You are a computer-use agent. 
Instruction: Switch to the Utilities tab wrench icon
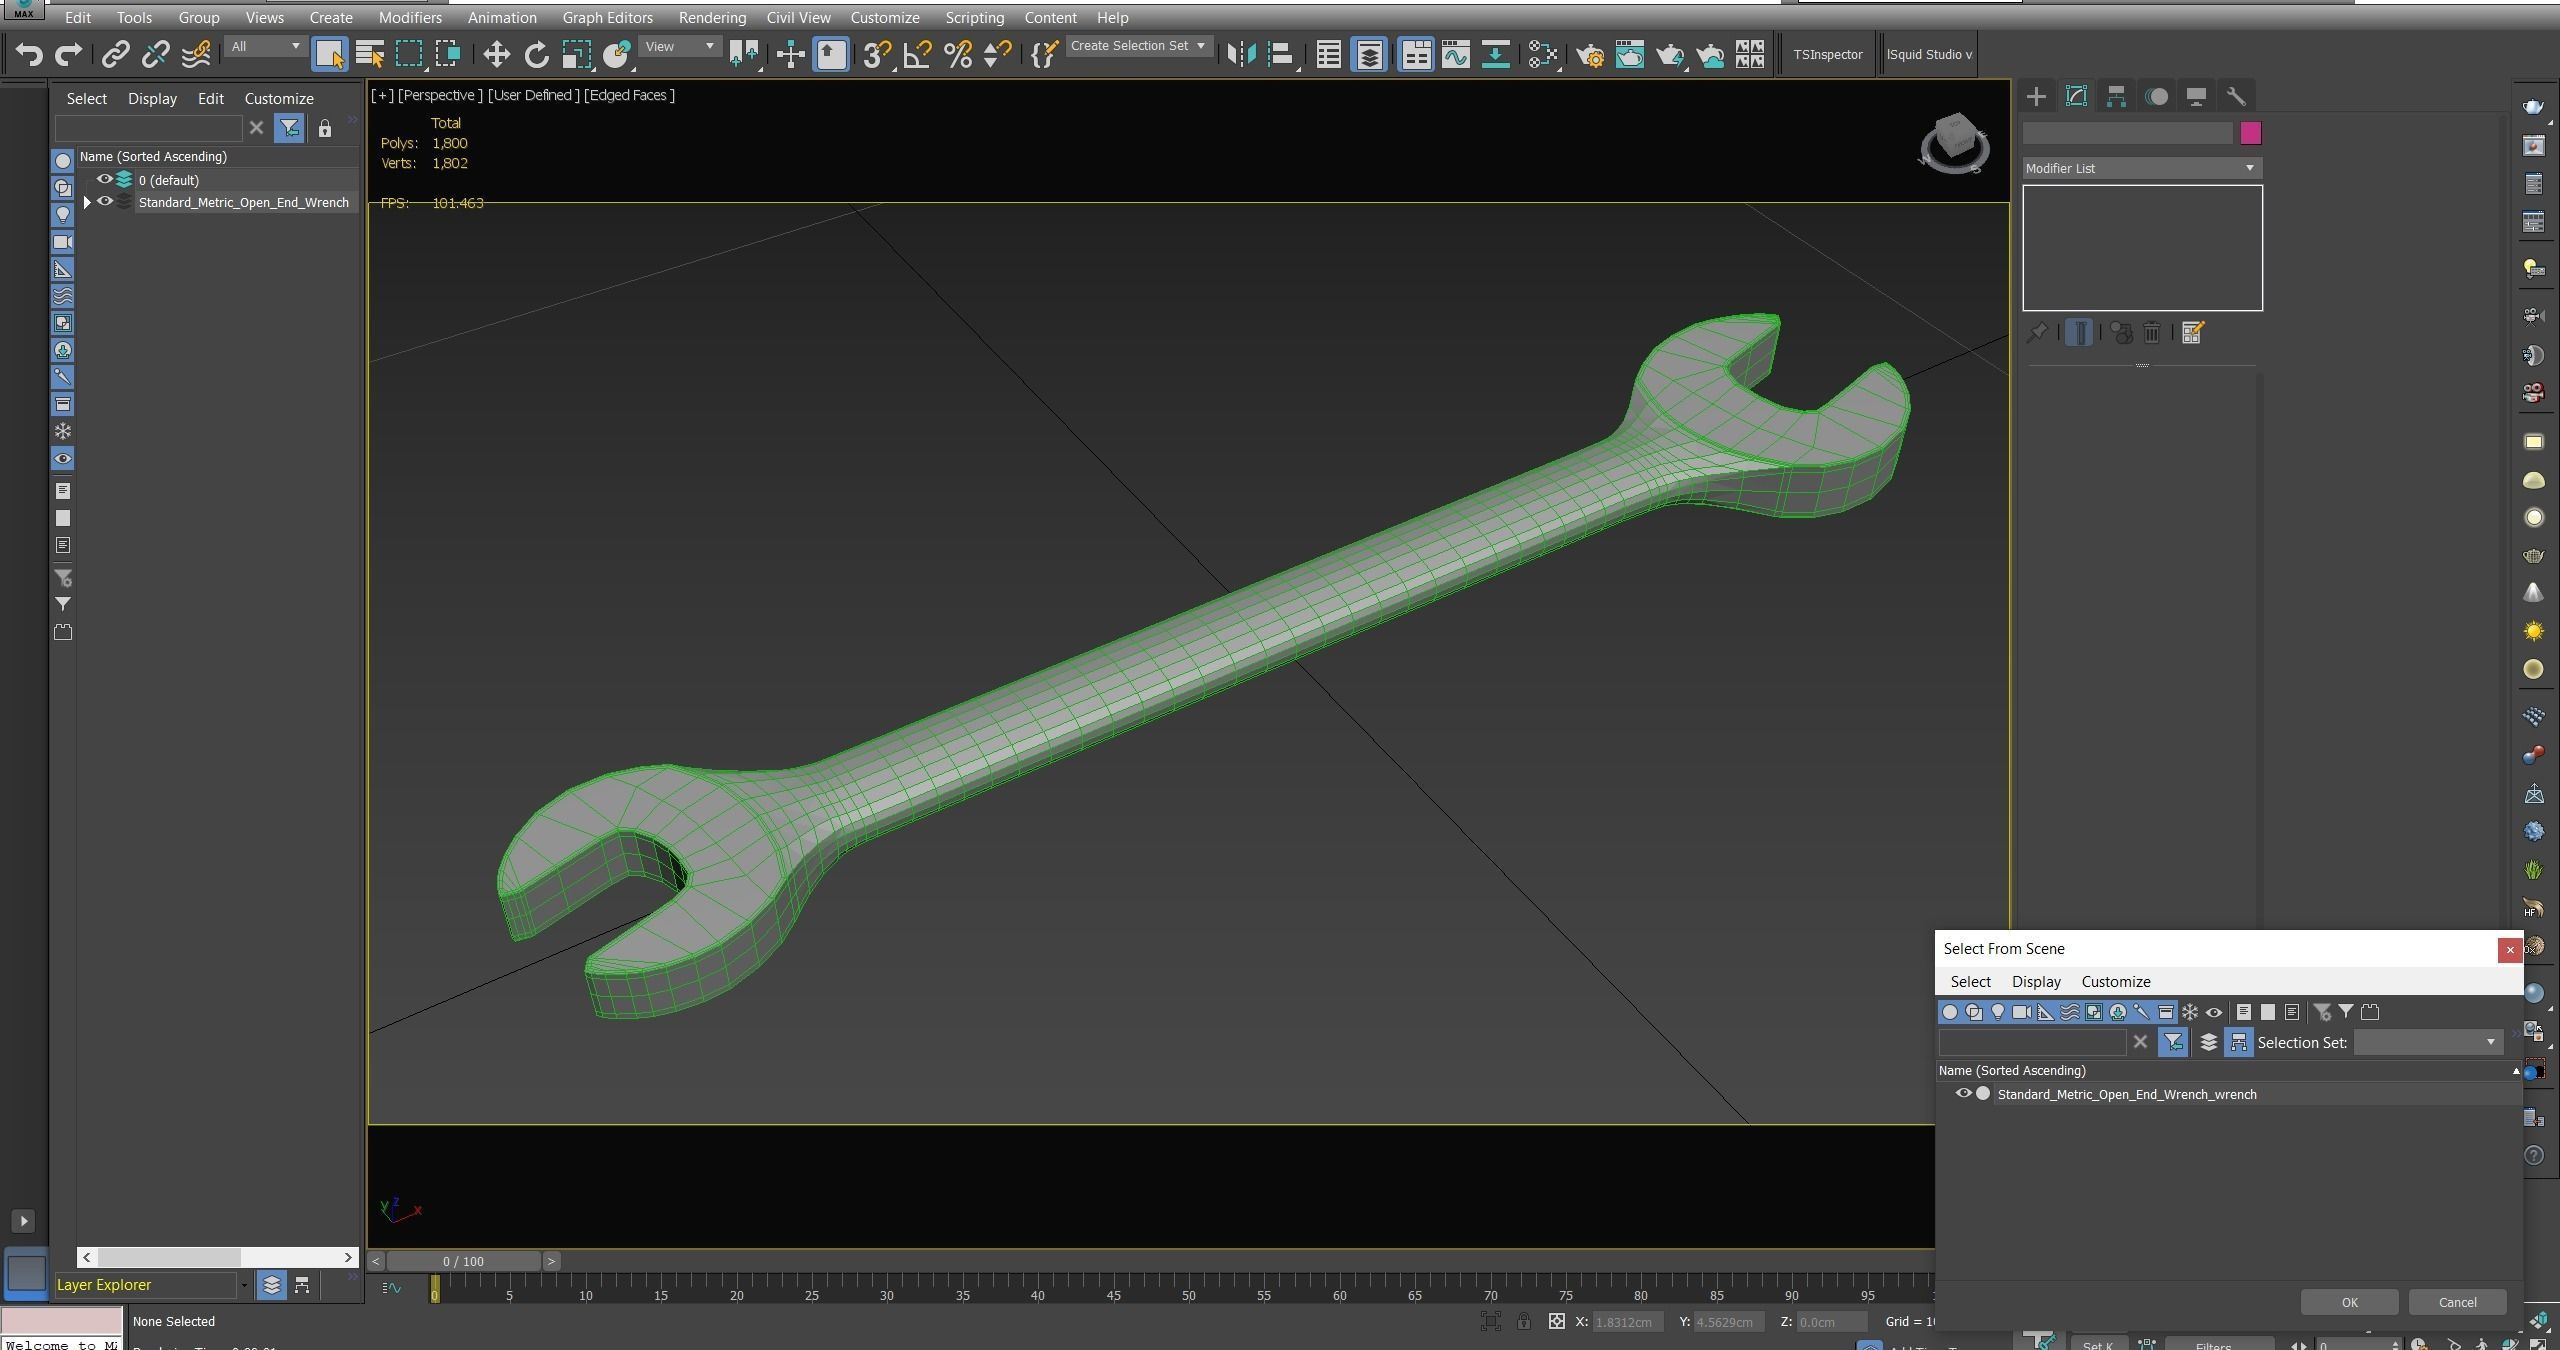[2236, 96]
